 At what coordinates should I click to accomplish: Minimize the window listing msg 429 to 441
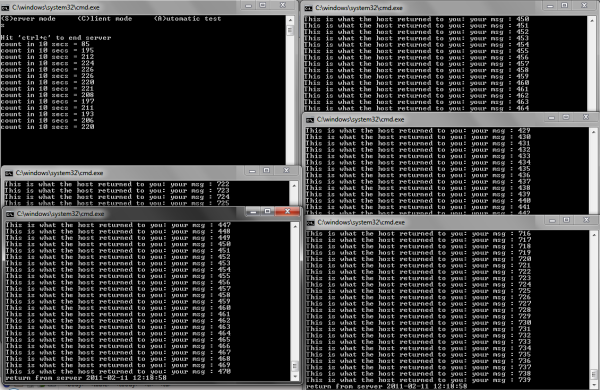[551, 117]
